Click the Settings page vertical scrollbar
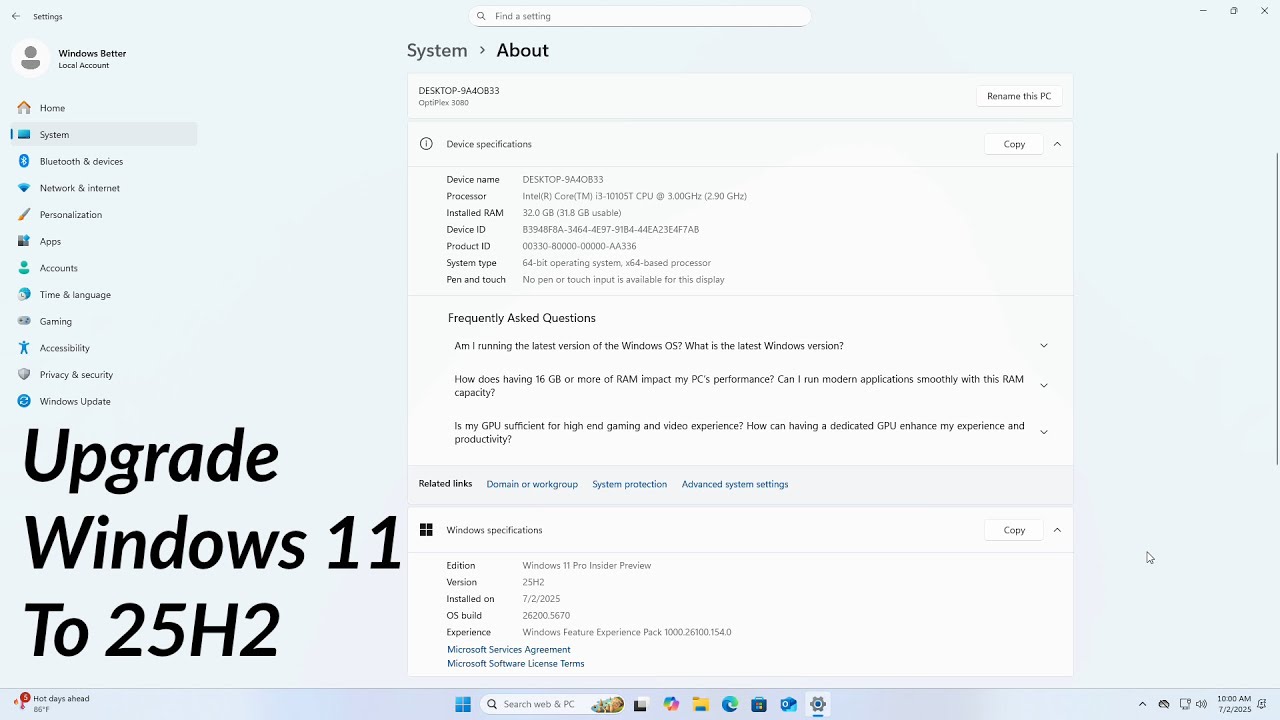Screen dimensions: 1280x720 1276,309
